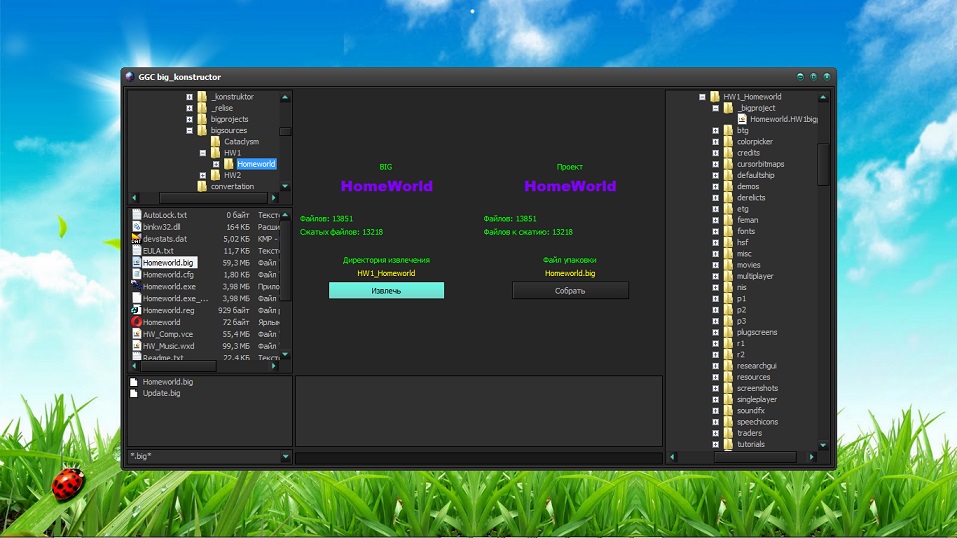957x538 pixels.
Task: Click the Homeworld.HW1bigproject file icon
Action: click(x=742, y=119)
